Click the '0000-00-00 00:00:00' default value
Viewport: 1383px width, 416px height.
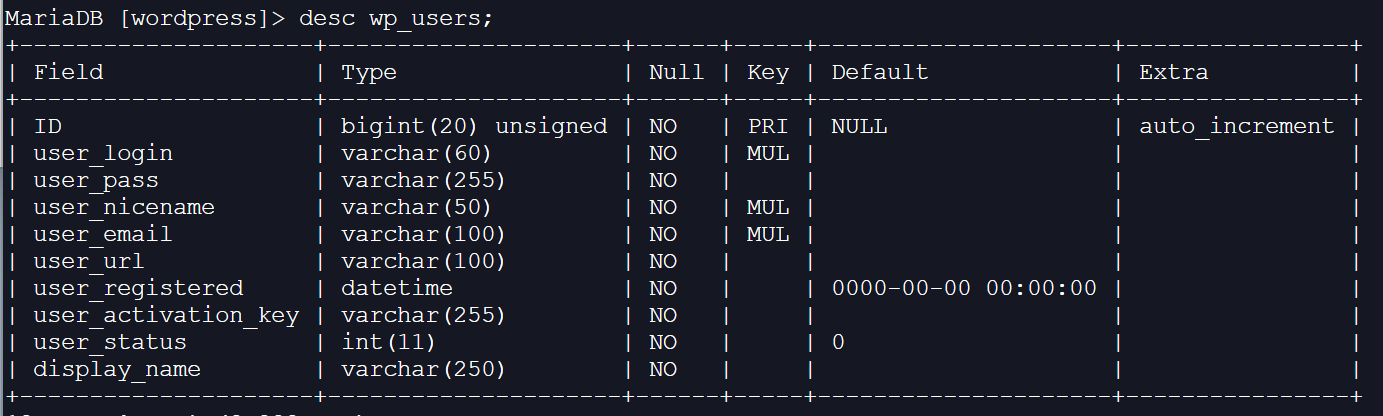(x=964, y=288)
